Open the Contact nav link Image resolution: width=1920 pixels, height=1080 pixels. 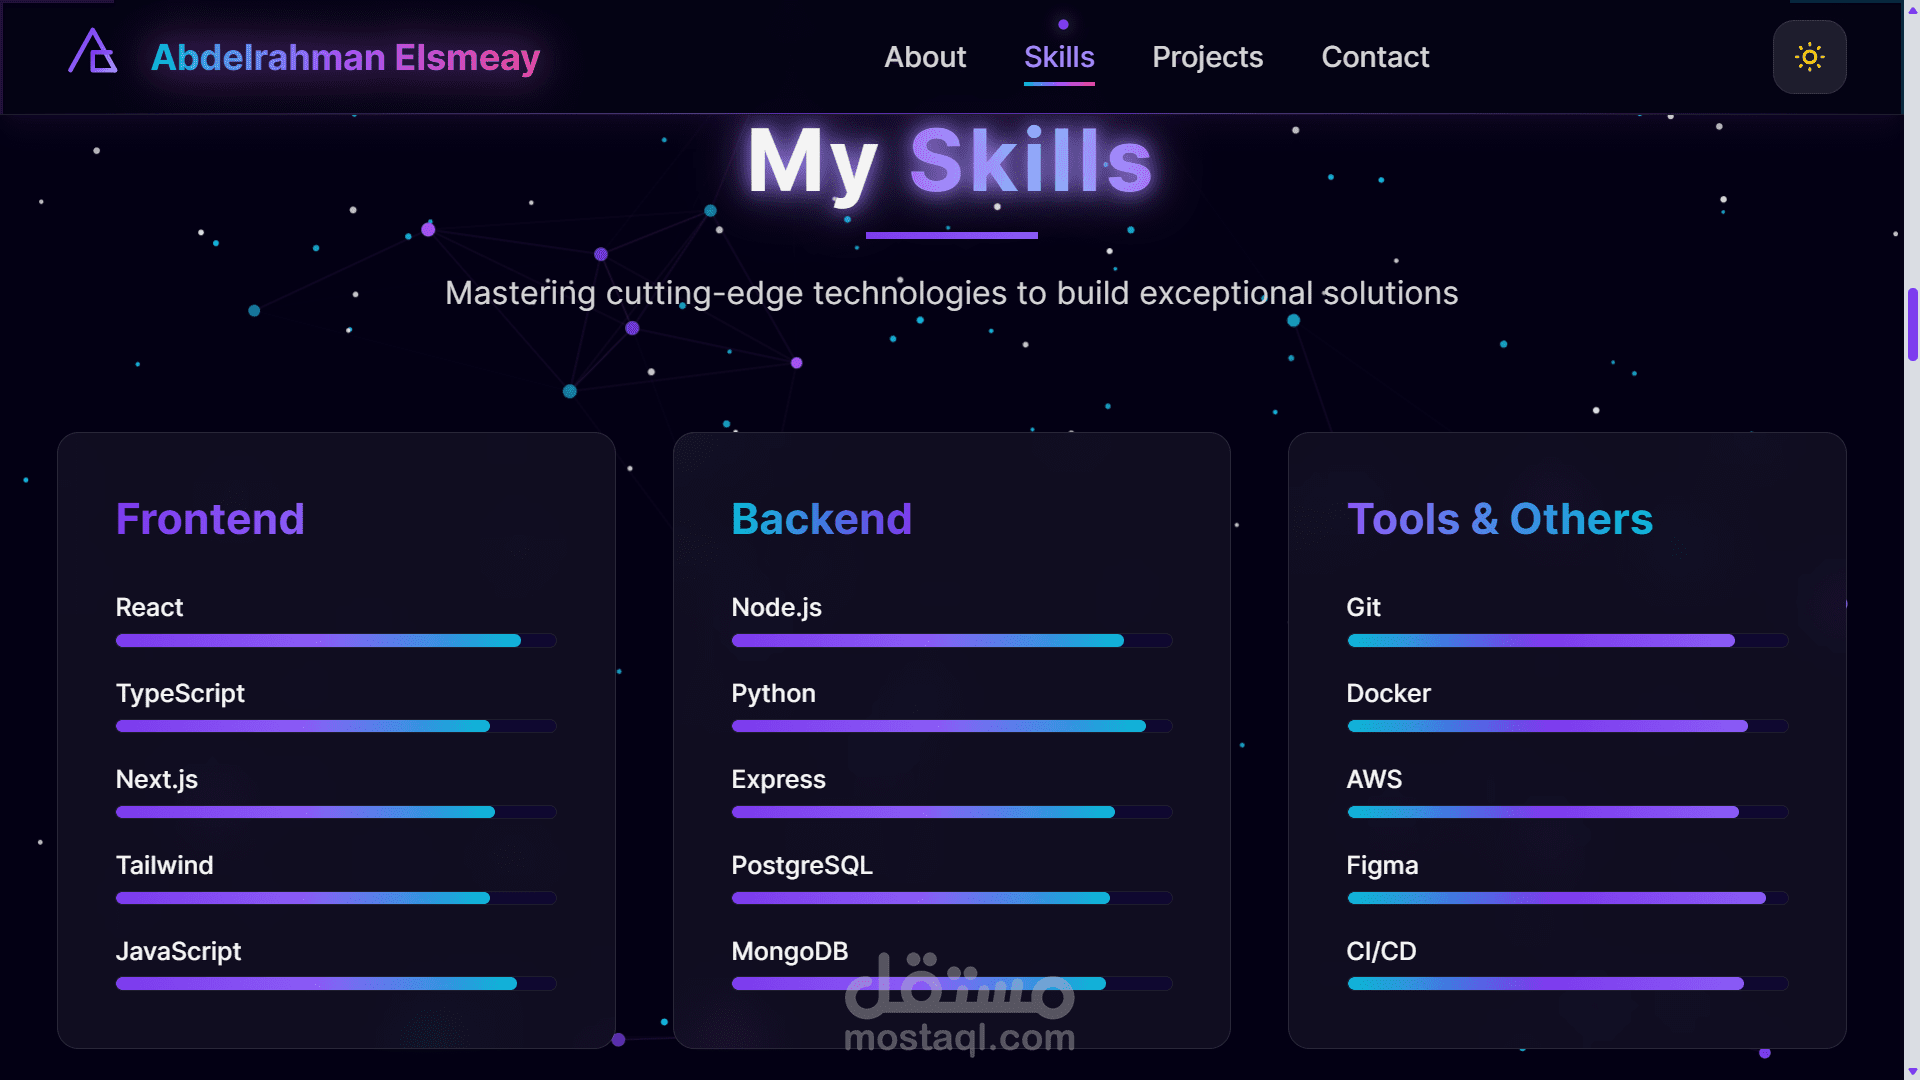[x=1375, y=57]
